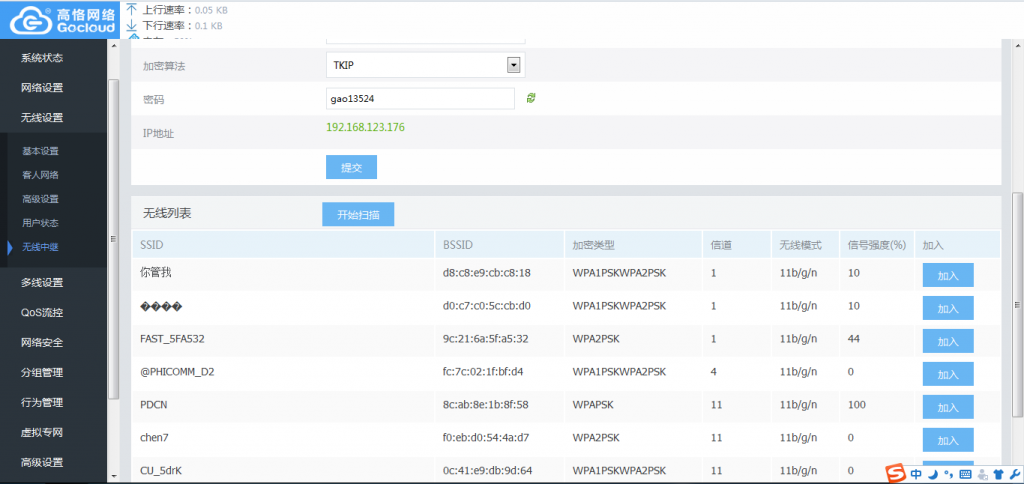Click the Sogou input method S logo
The height and width of the screenshot is (484, 1024).
point(895,474)
